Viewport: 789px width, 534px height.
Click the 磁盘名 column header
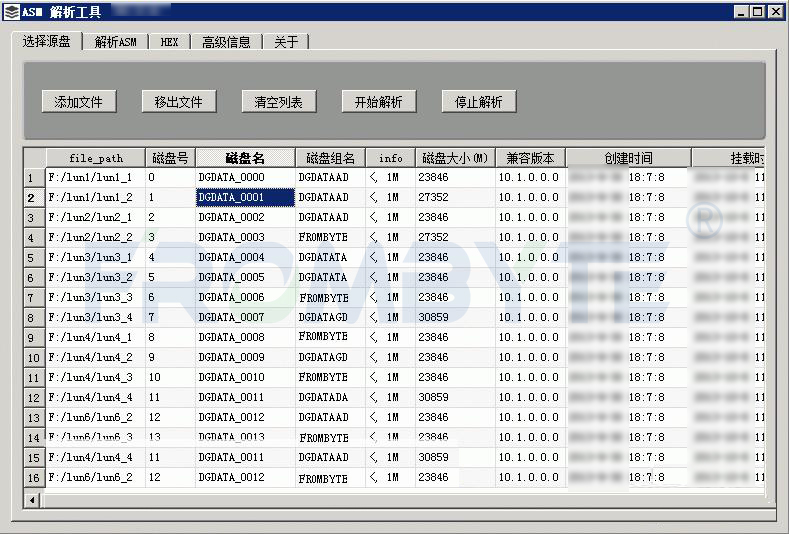point(245,158)
